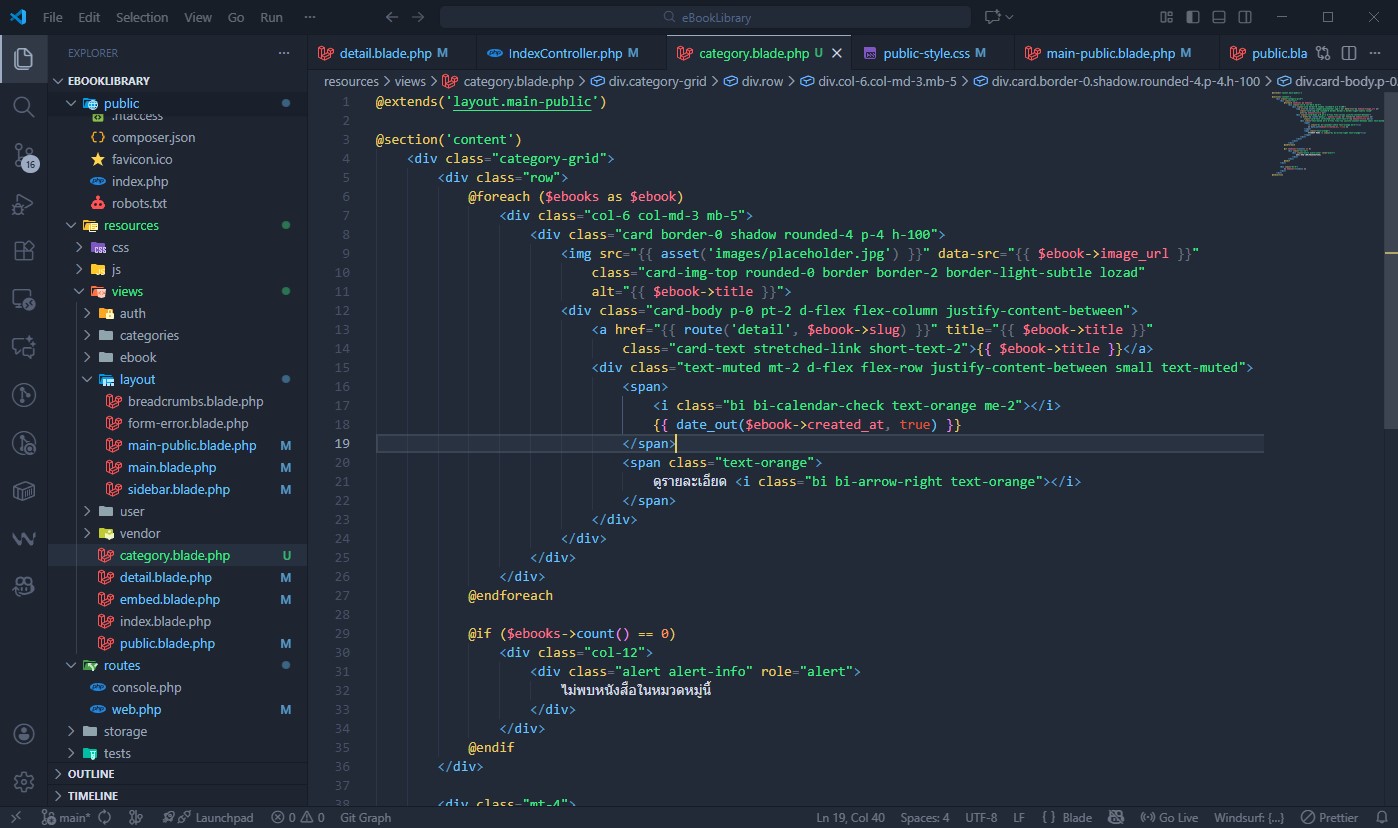Open the Selection menu
This screenshot has width=1398, height=828.
click(x=142, y=17)
